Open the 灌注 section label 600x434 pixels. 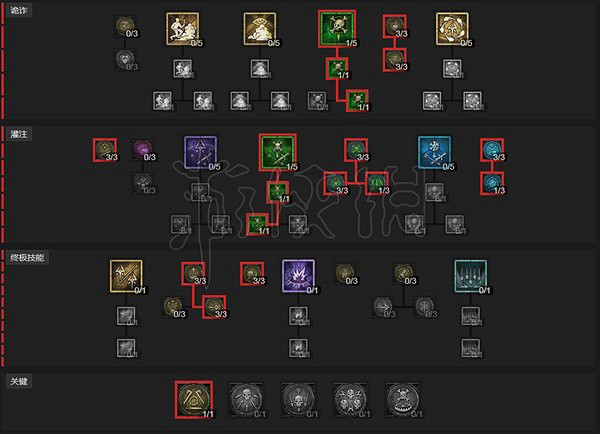click(x=19, y=134)
